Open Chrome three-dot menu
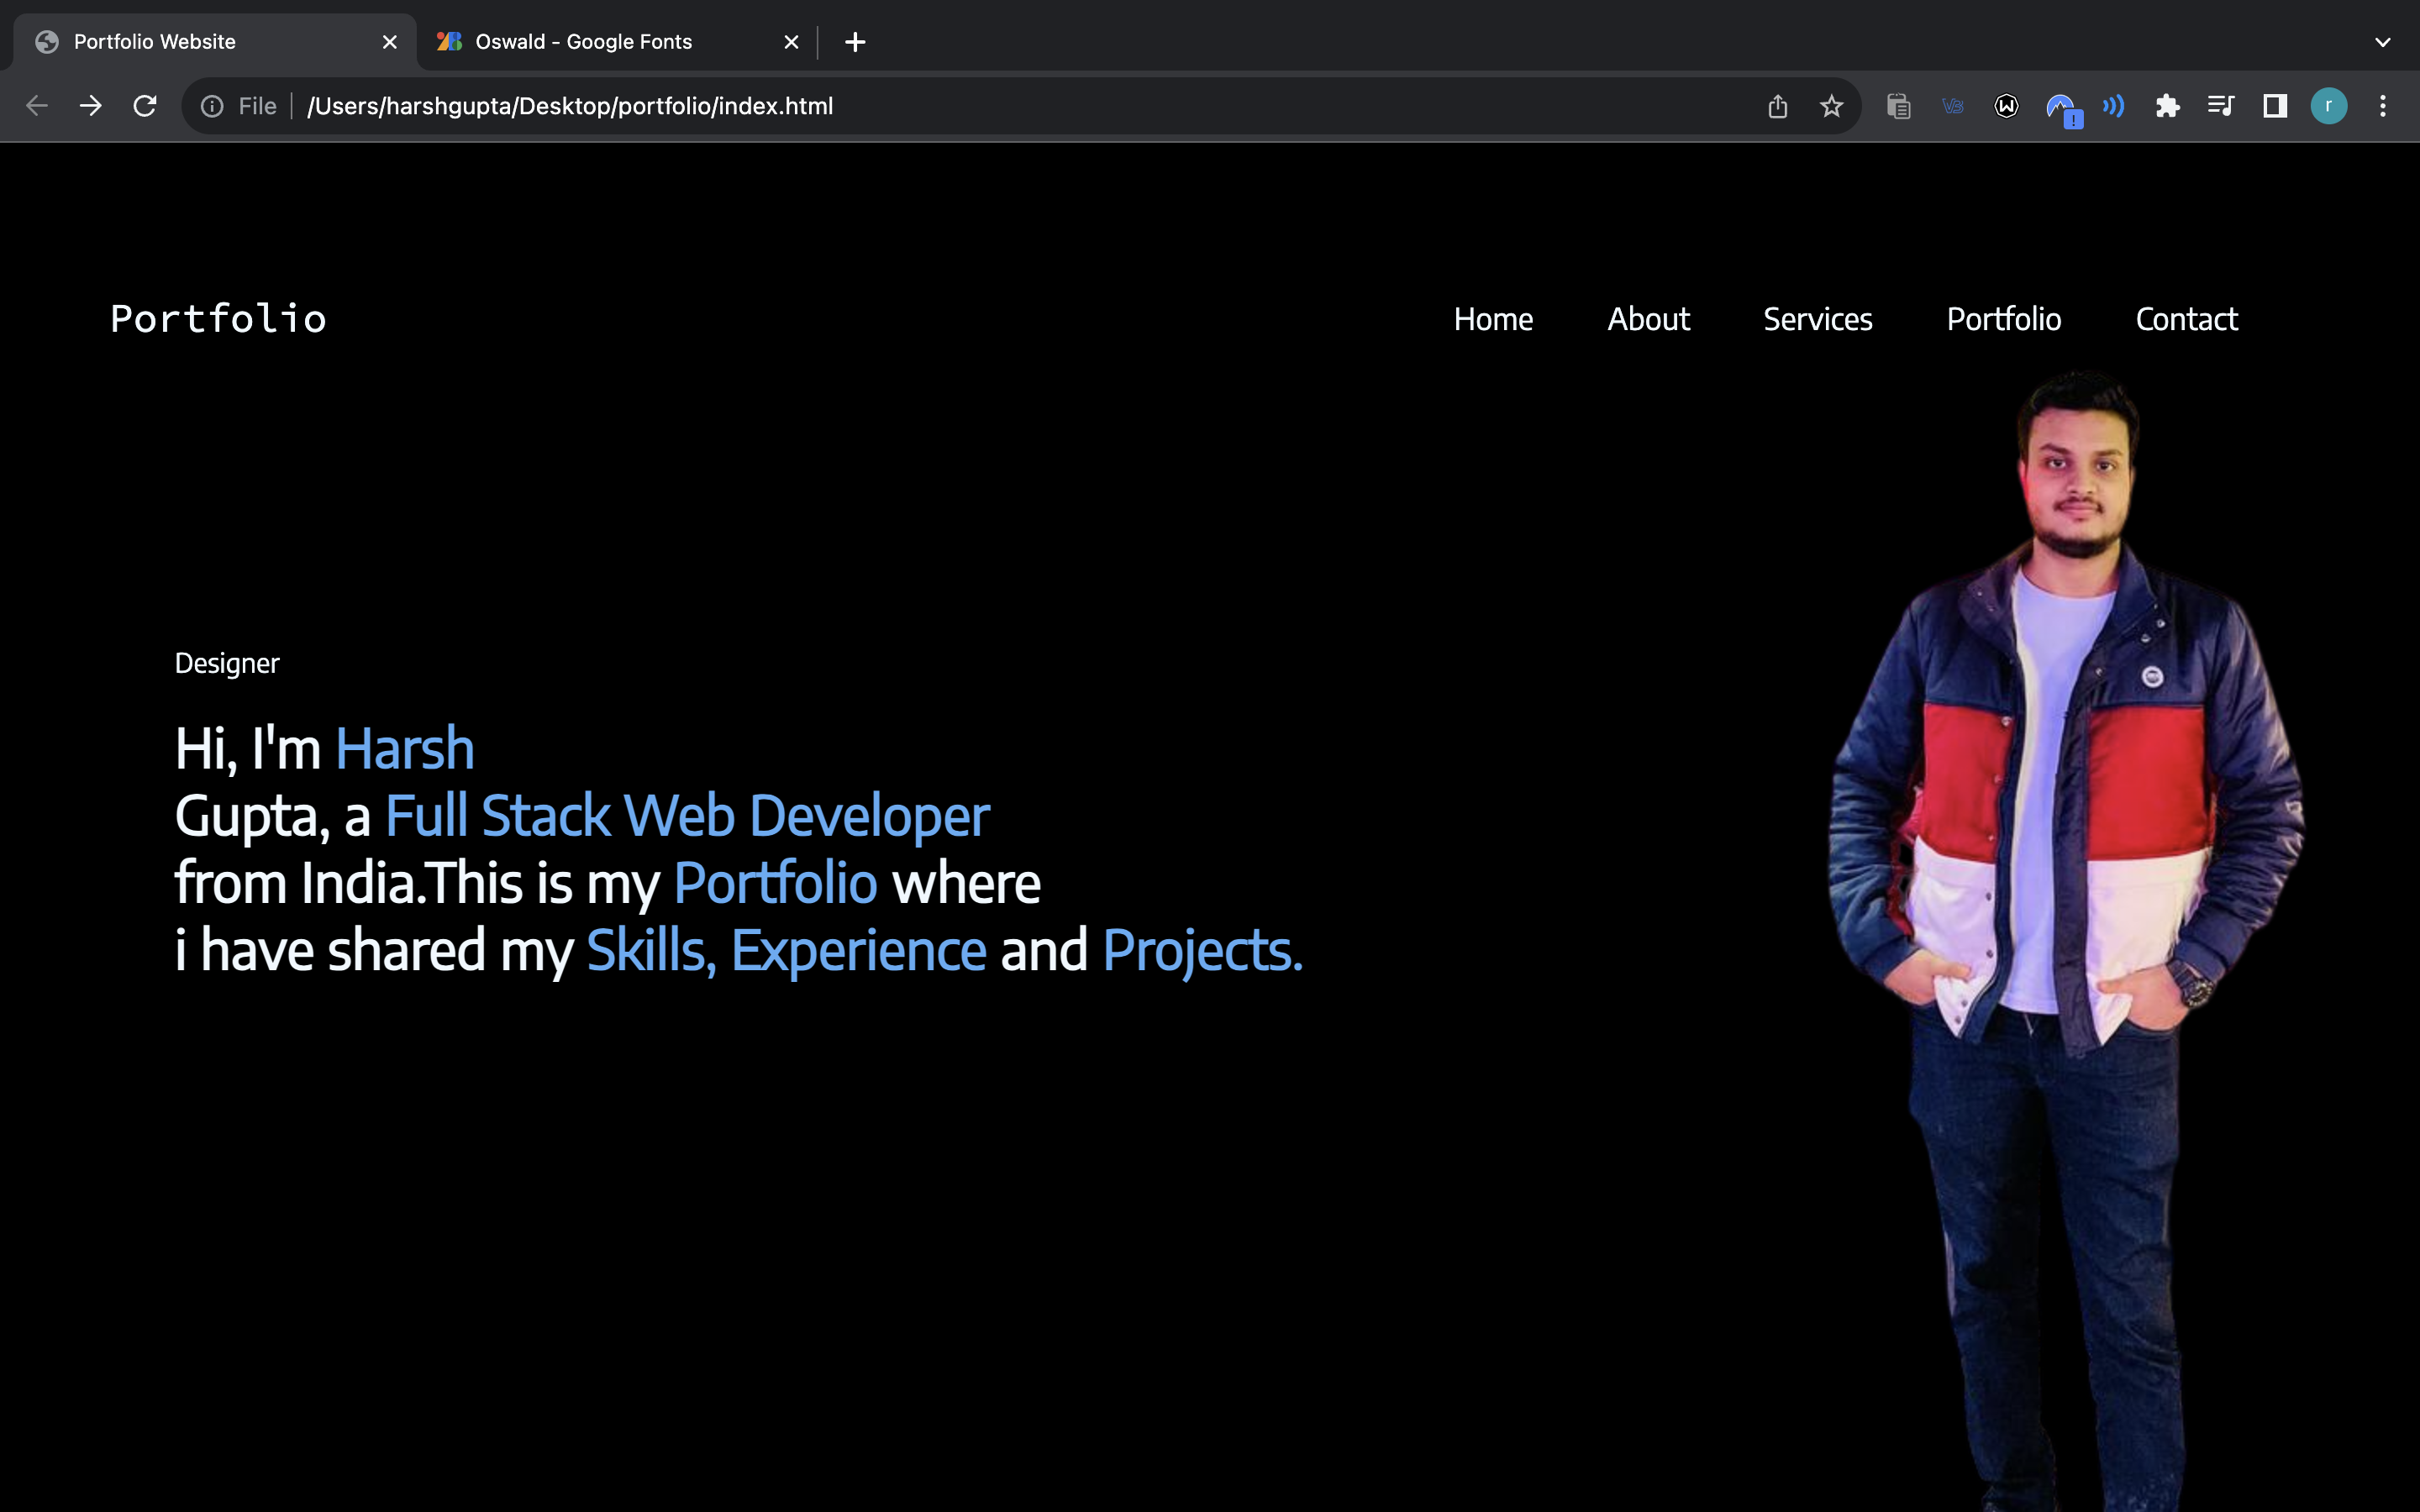 coord(2383,106)
